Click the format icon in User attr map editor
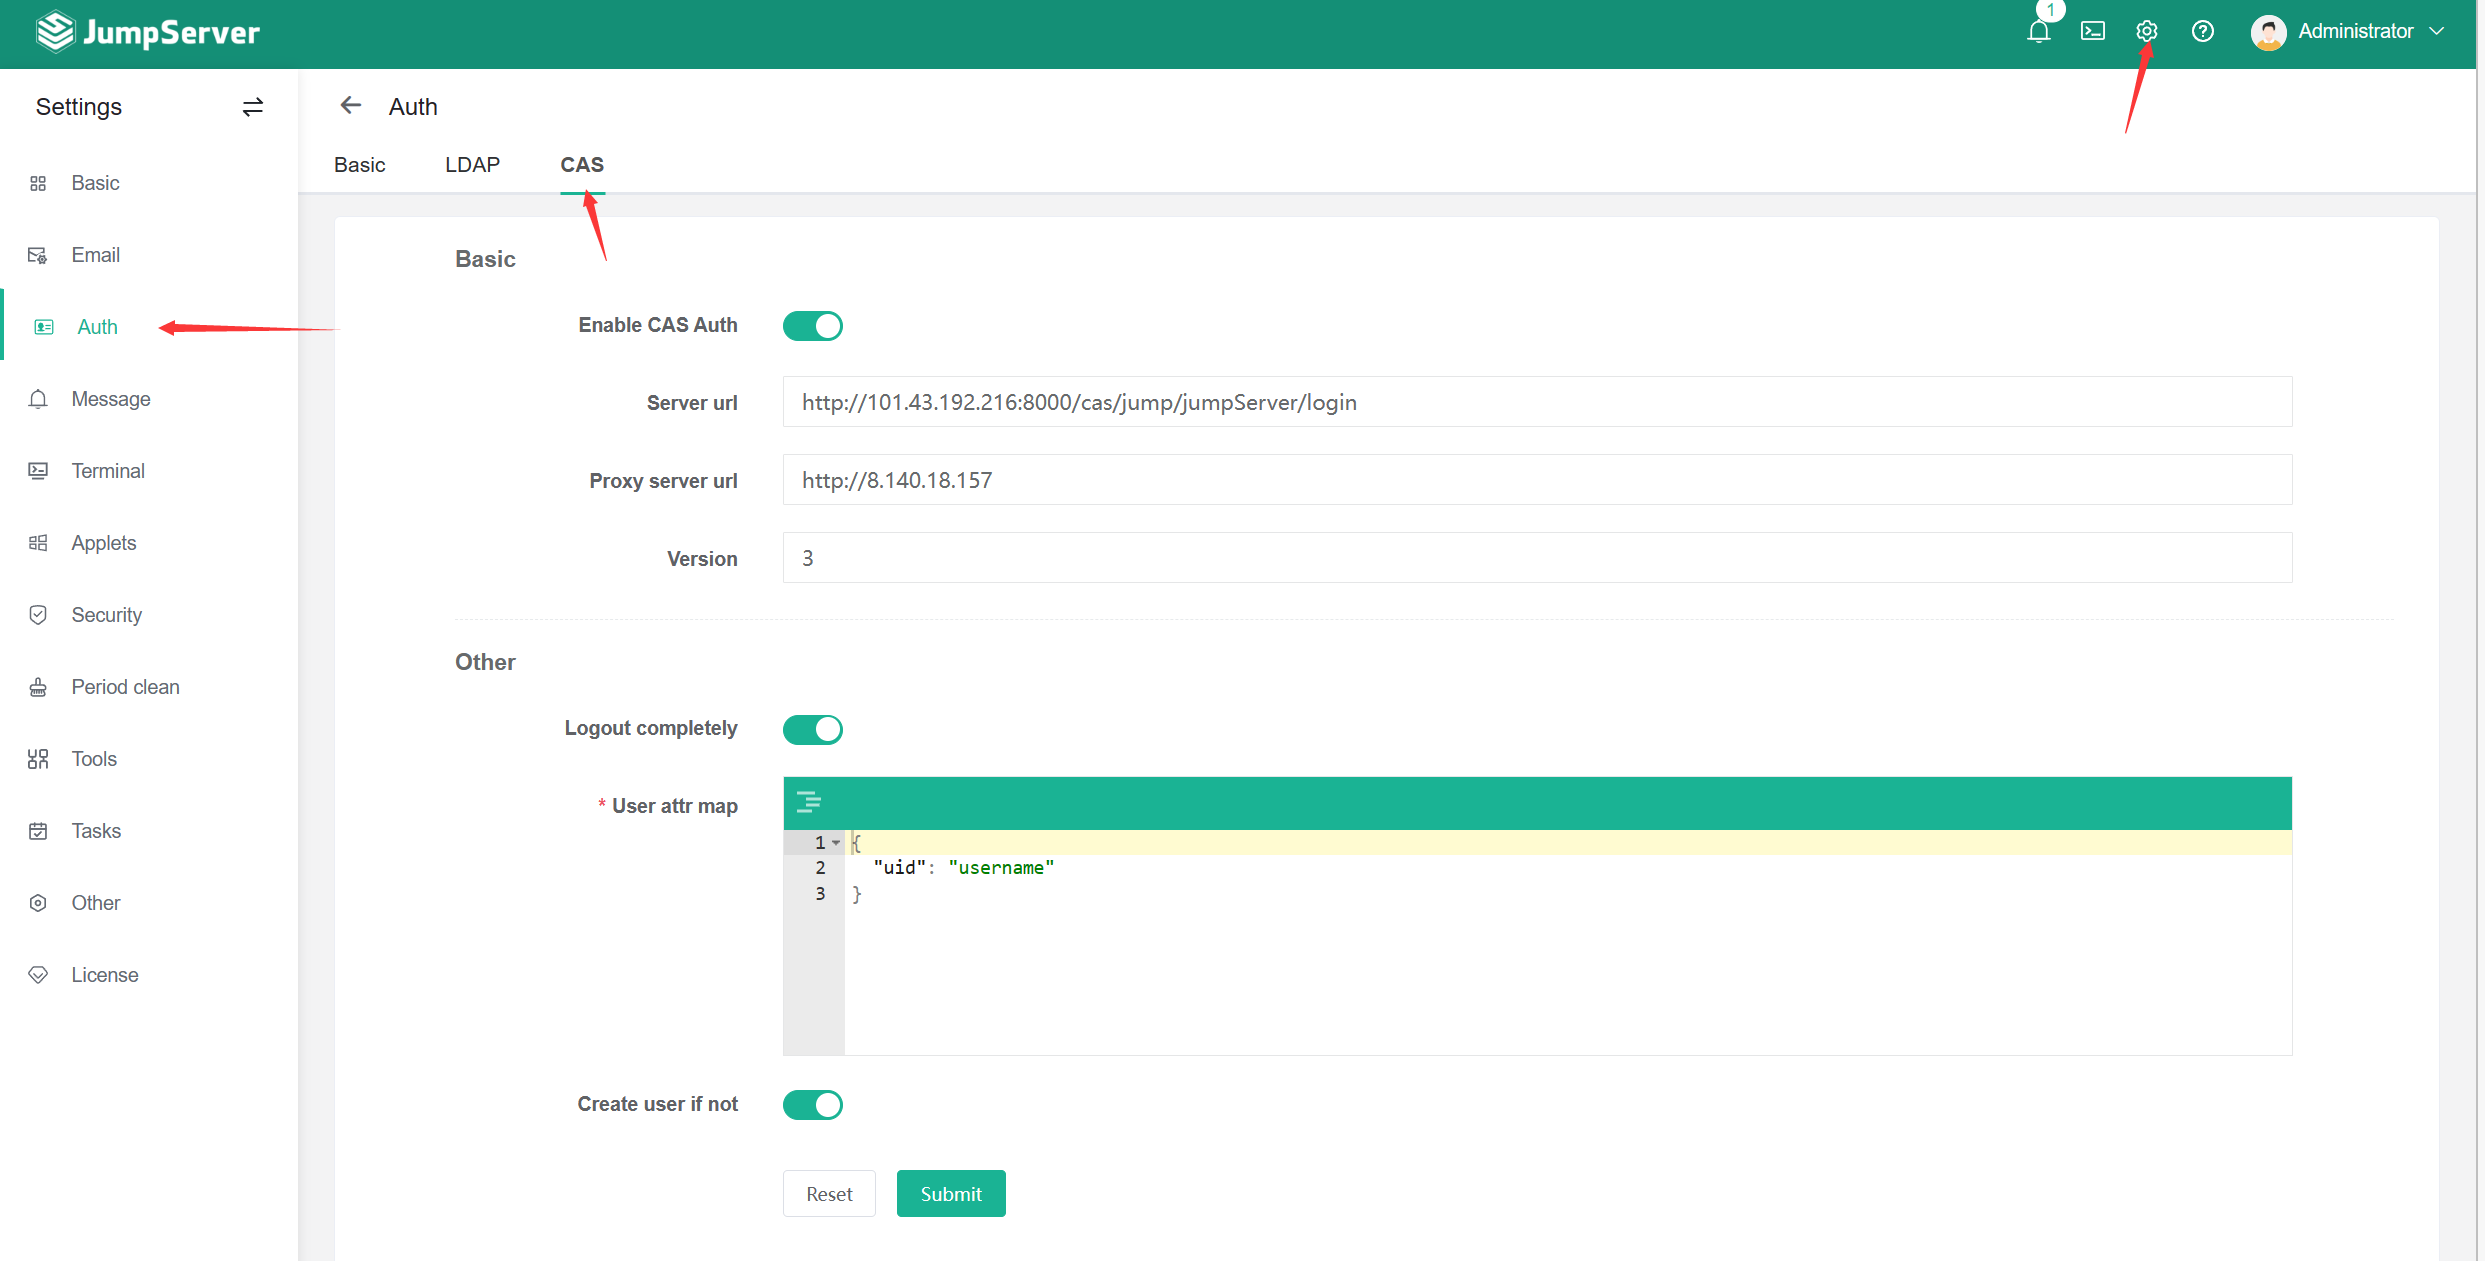The width and height of the screenshot is (2485, 1261). pos(808,802)
